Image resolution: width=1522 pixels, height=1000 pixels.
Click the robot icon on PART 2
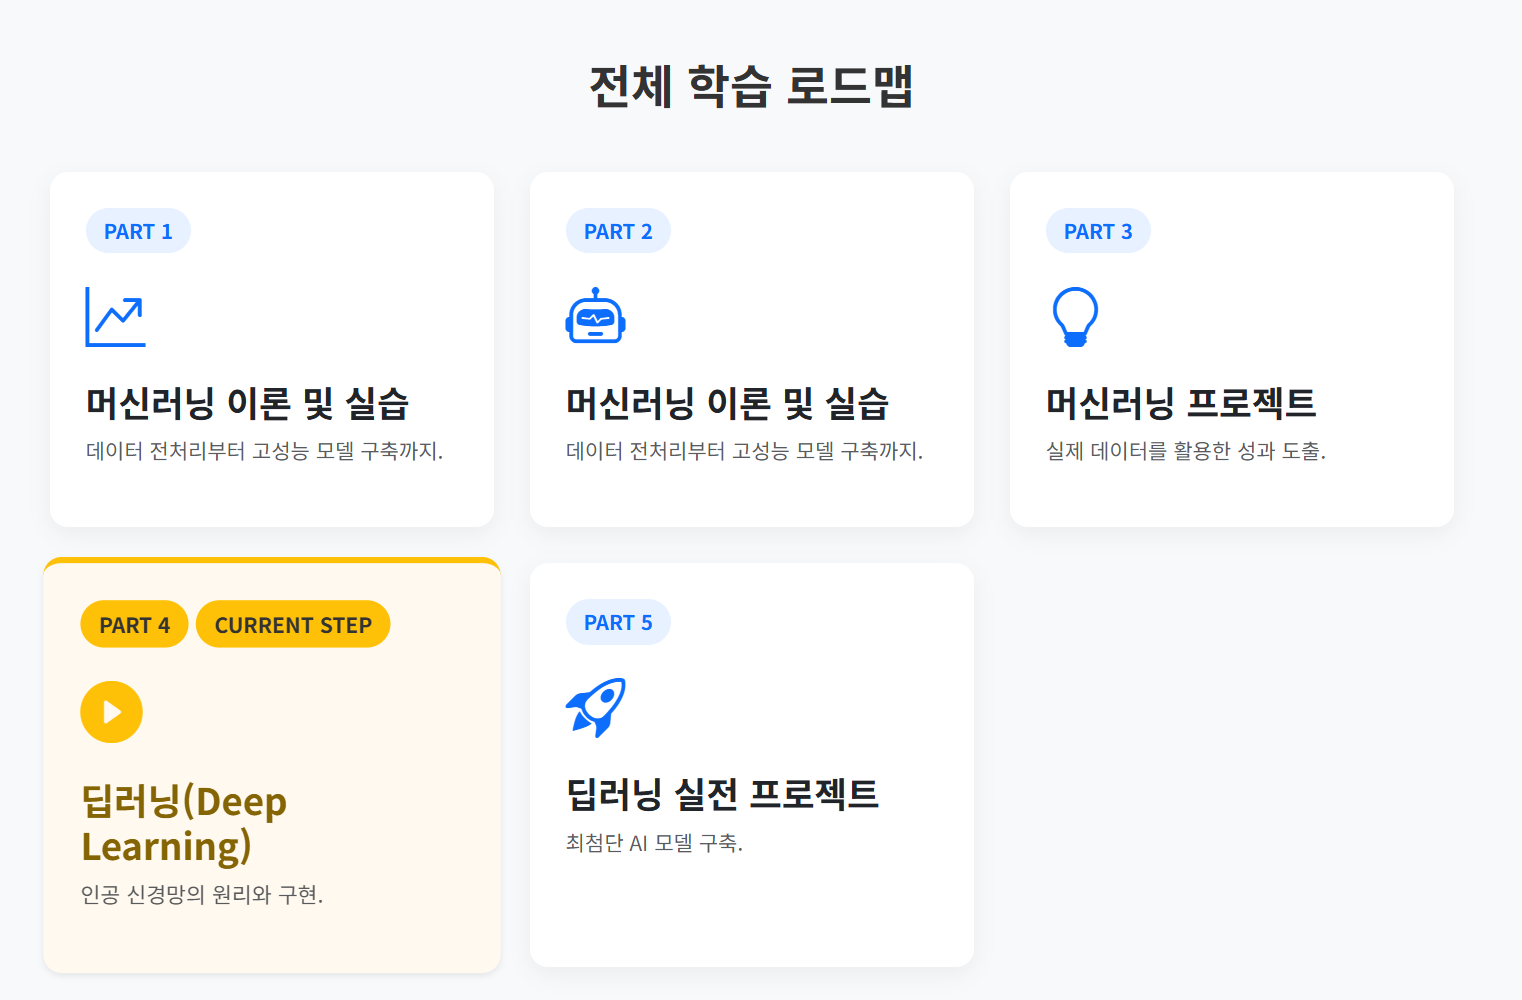click(x=595, y=317)
